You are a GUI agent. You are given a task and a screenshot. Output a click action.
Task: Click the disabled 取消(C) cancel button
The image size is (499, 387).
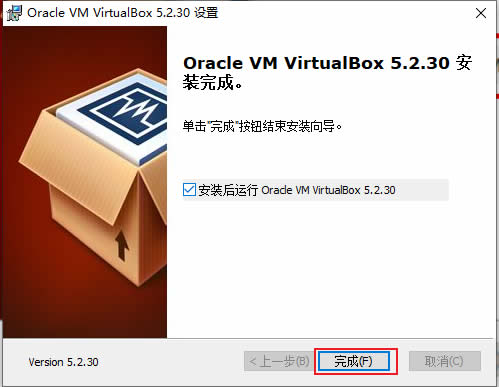(x=445, y=361)
